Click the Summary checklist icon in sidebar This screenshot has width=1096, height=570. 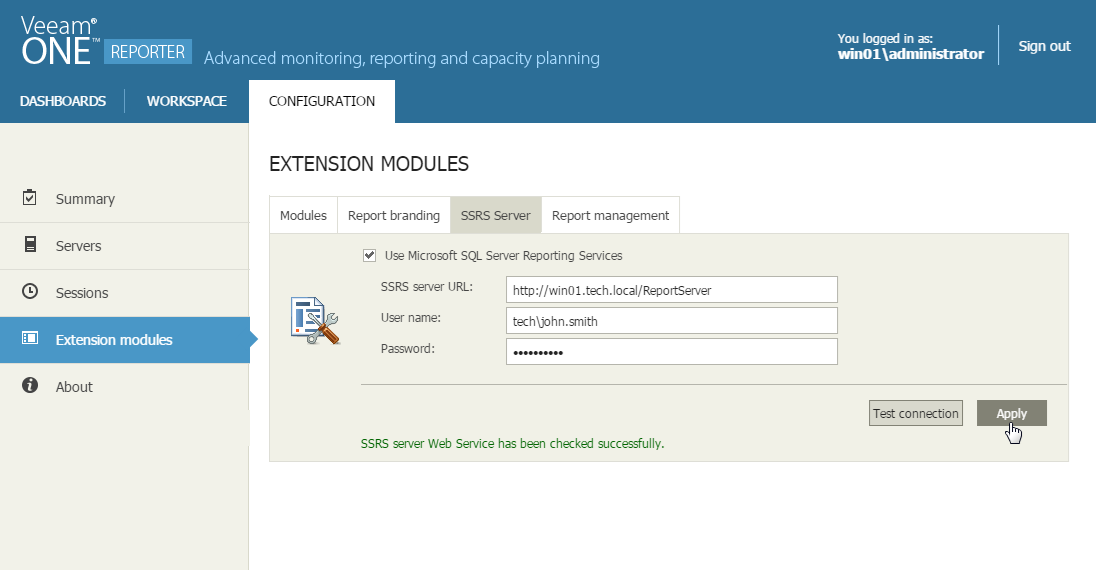coord(29,198)
